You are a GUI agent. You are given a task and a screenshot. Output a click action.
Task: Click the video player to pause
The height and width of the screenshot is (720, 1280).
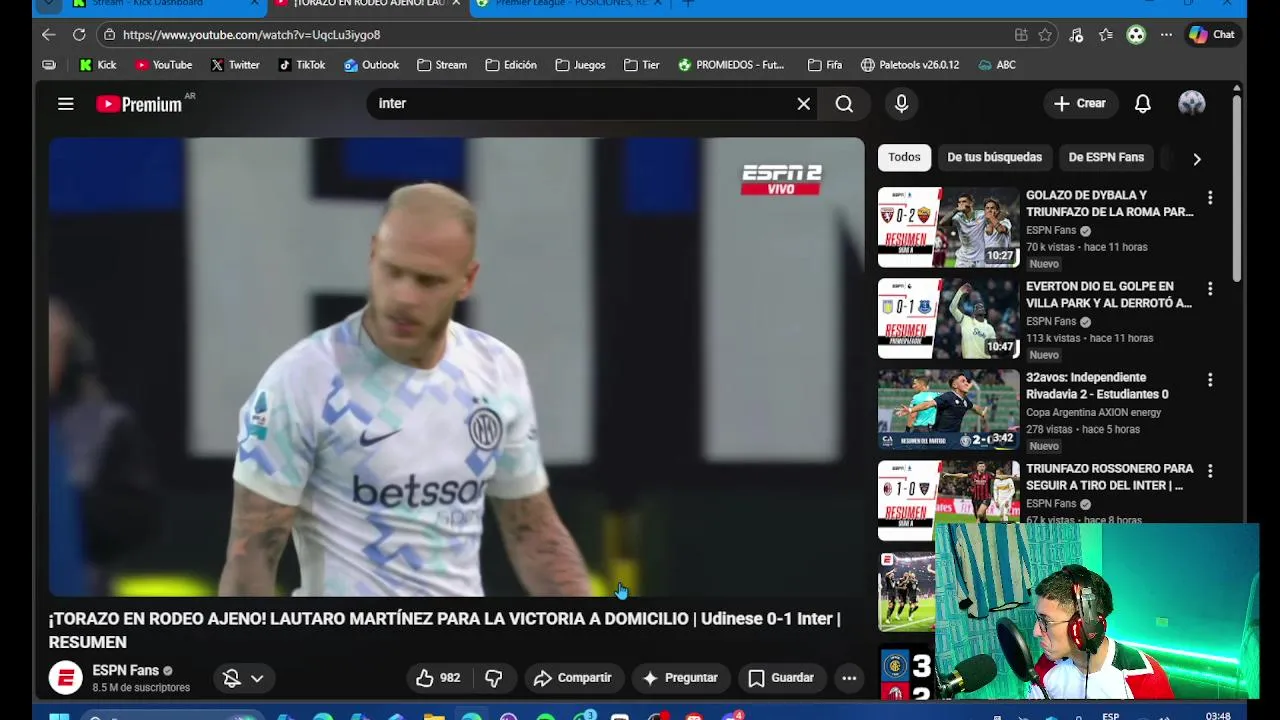[x=456, y=367]
